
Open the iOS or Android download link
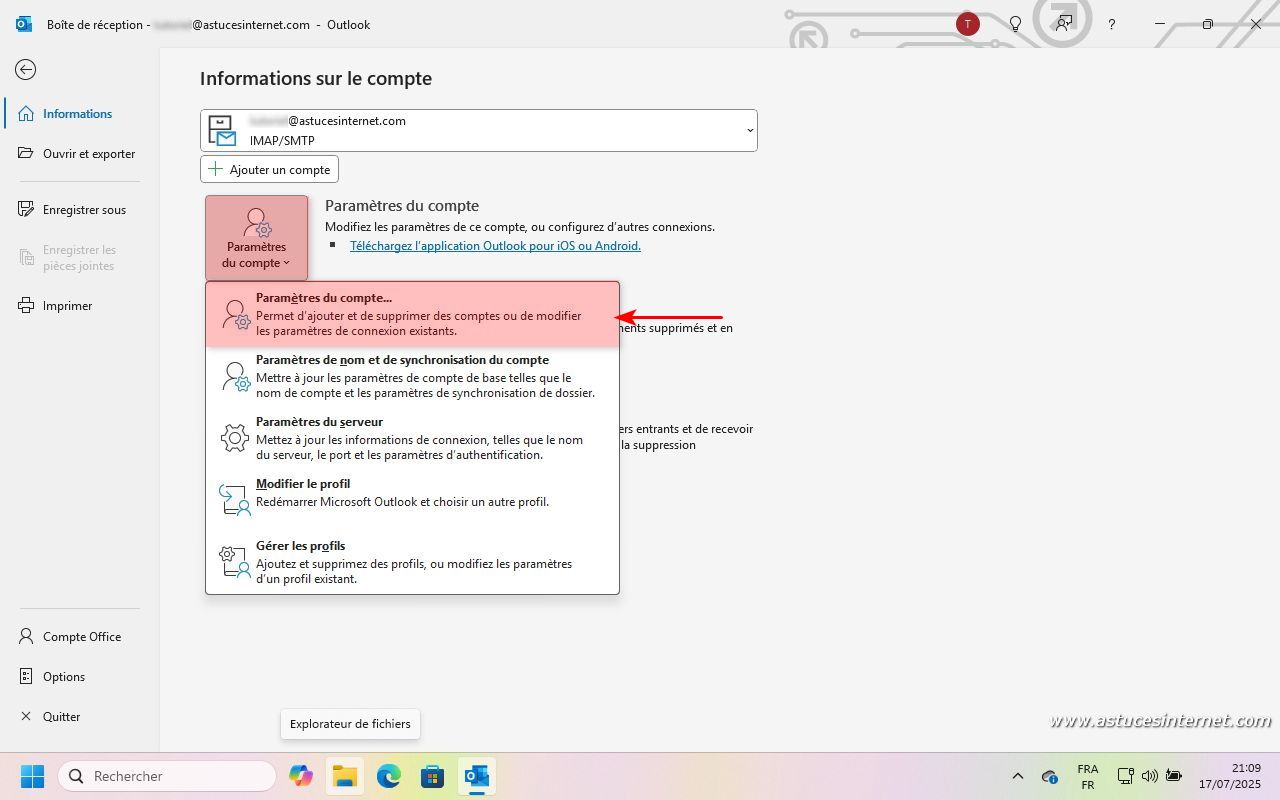click(495, 245)
